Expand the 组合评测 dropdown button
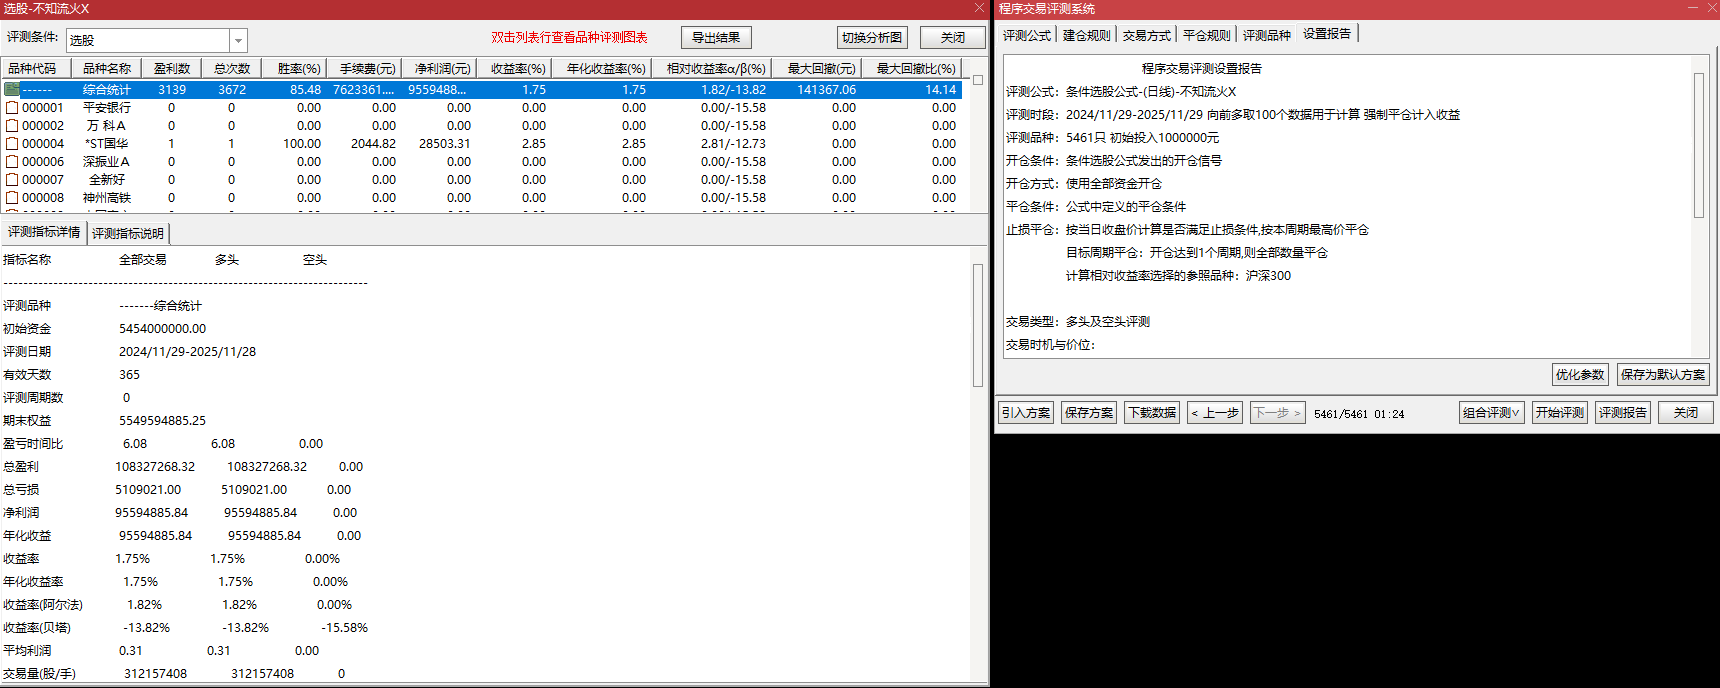Viewport: 1720px width, 688px height. tap(1491, 413)
